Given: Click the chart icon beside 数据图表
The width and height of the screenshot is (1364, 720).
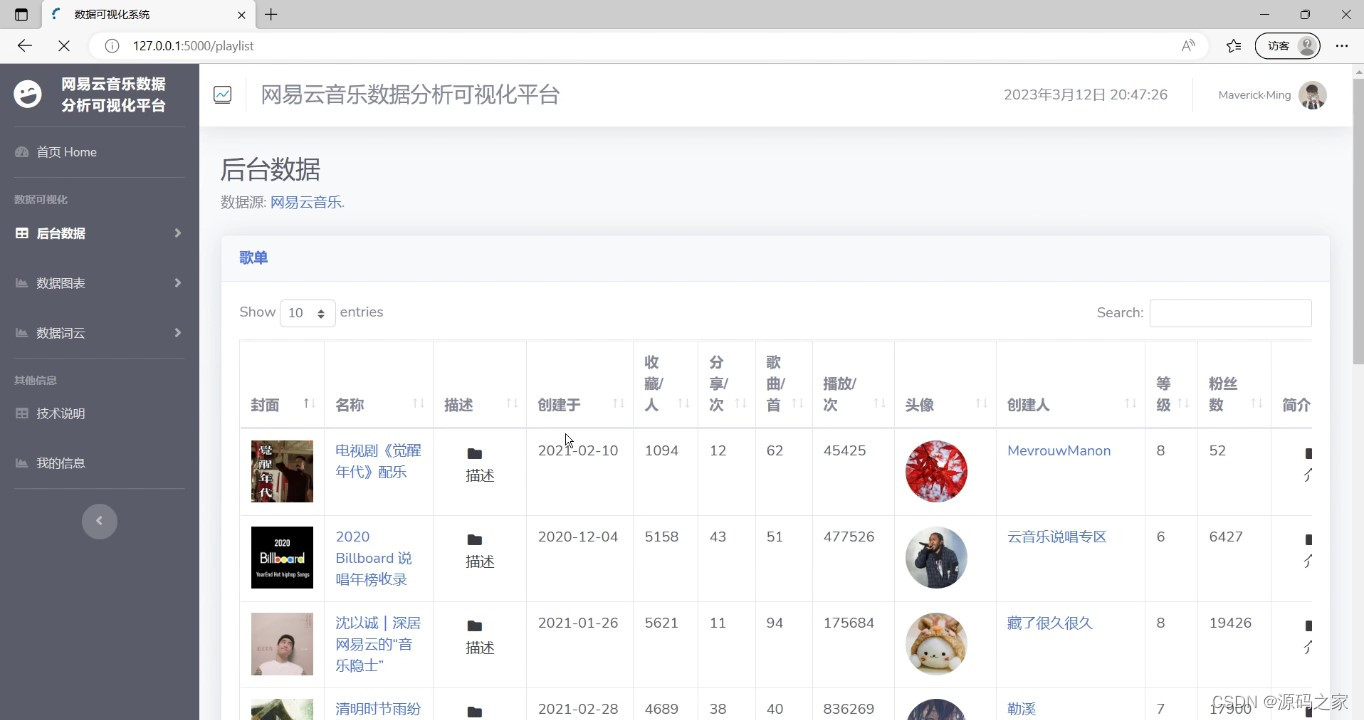Looking at the screenshot, I should (22, 283).
